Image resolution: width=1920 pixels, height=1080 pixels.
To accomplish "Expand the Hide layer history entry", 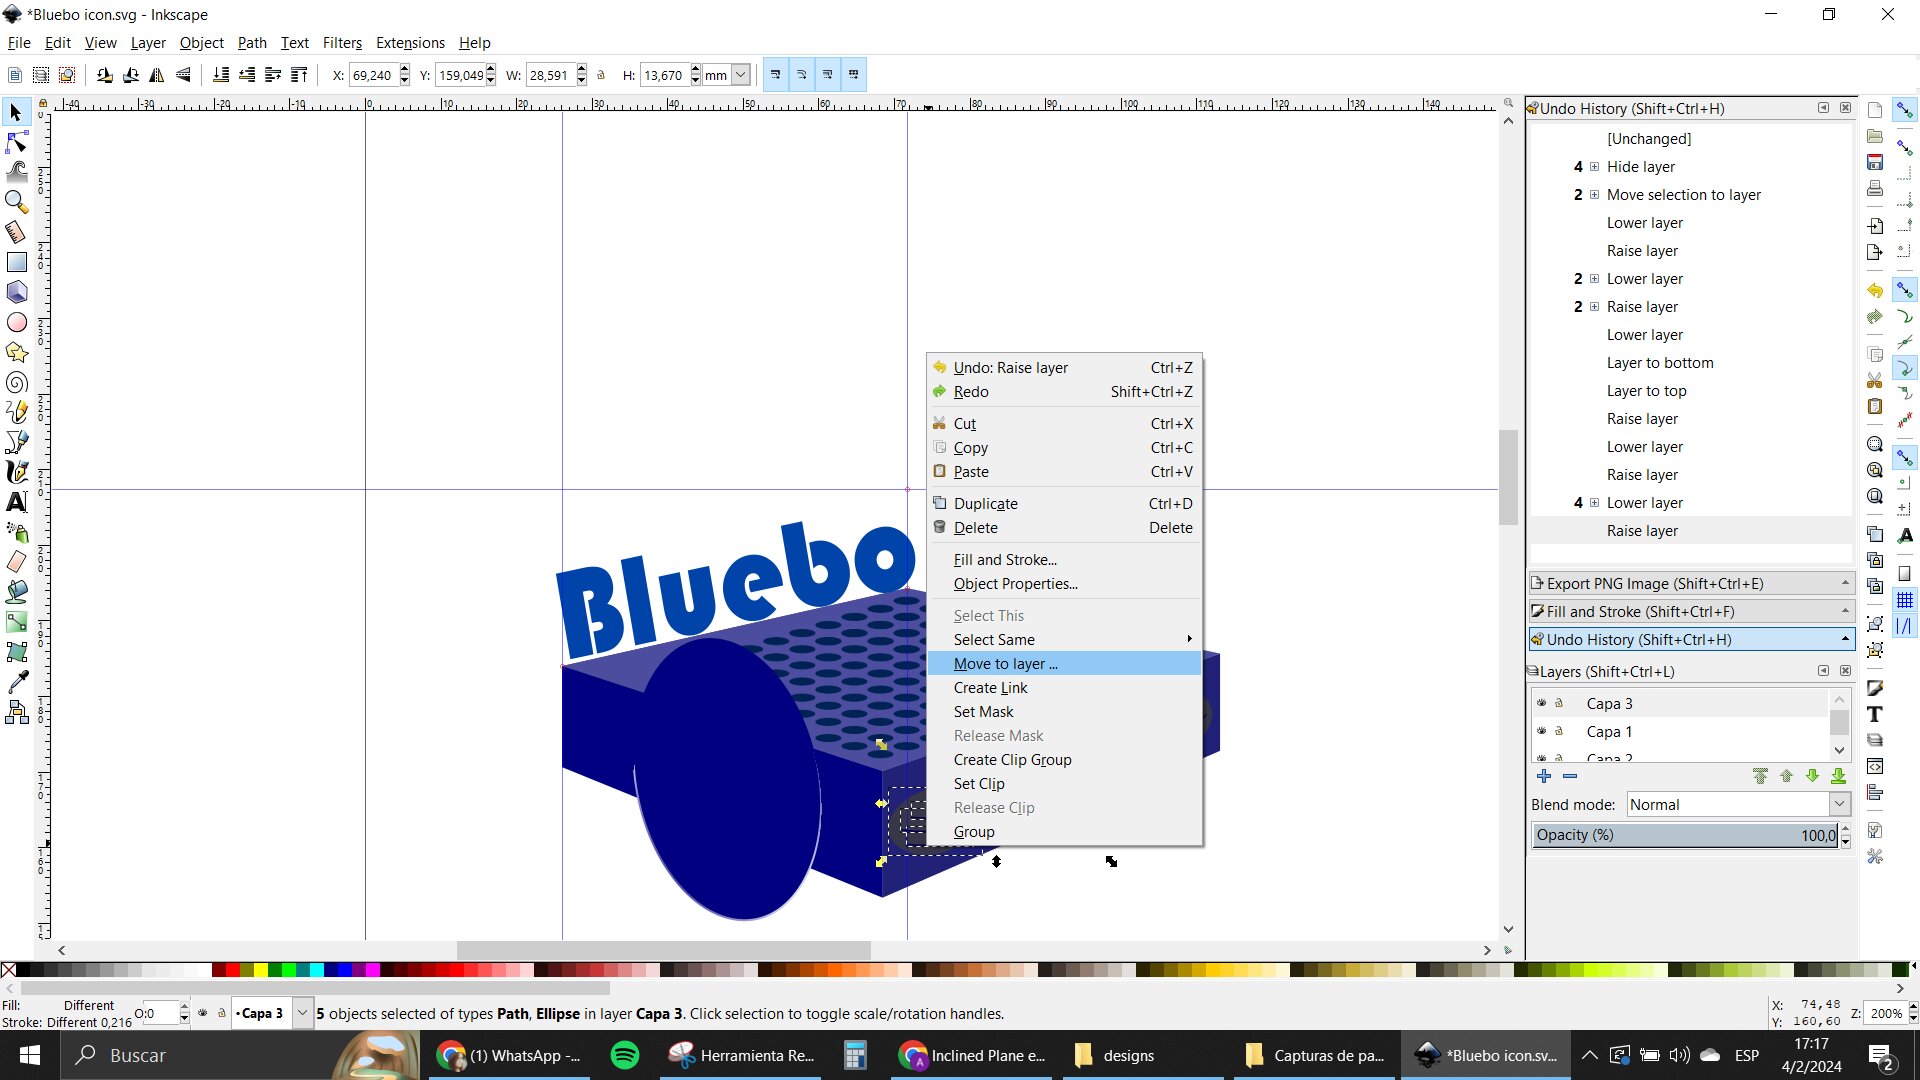I will [1595, 167].
